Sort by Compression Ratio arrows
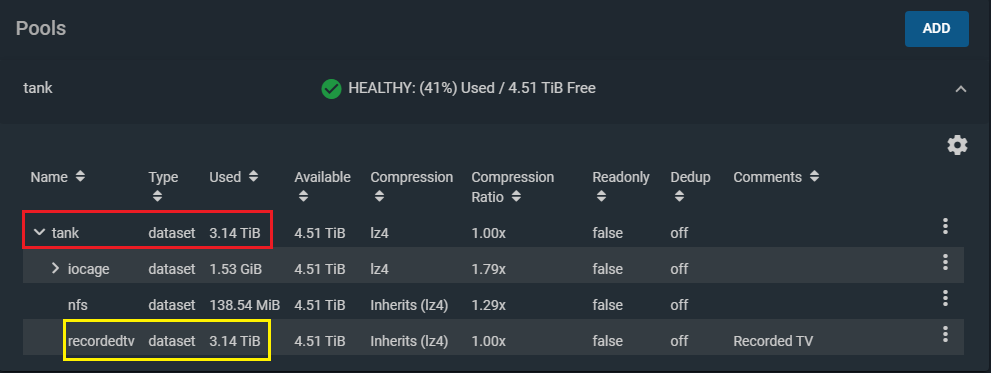991x373 pixels. (516, 197)
